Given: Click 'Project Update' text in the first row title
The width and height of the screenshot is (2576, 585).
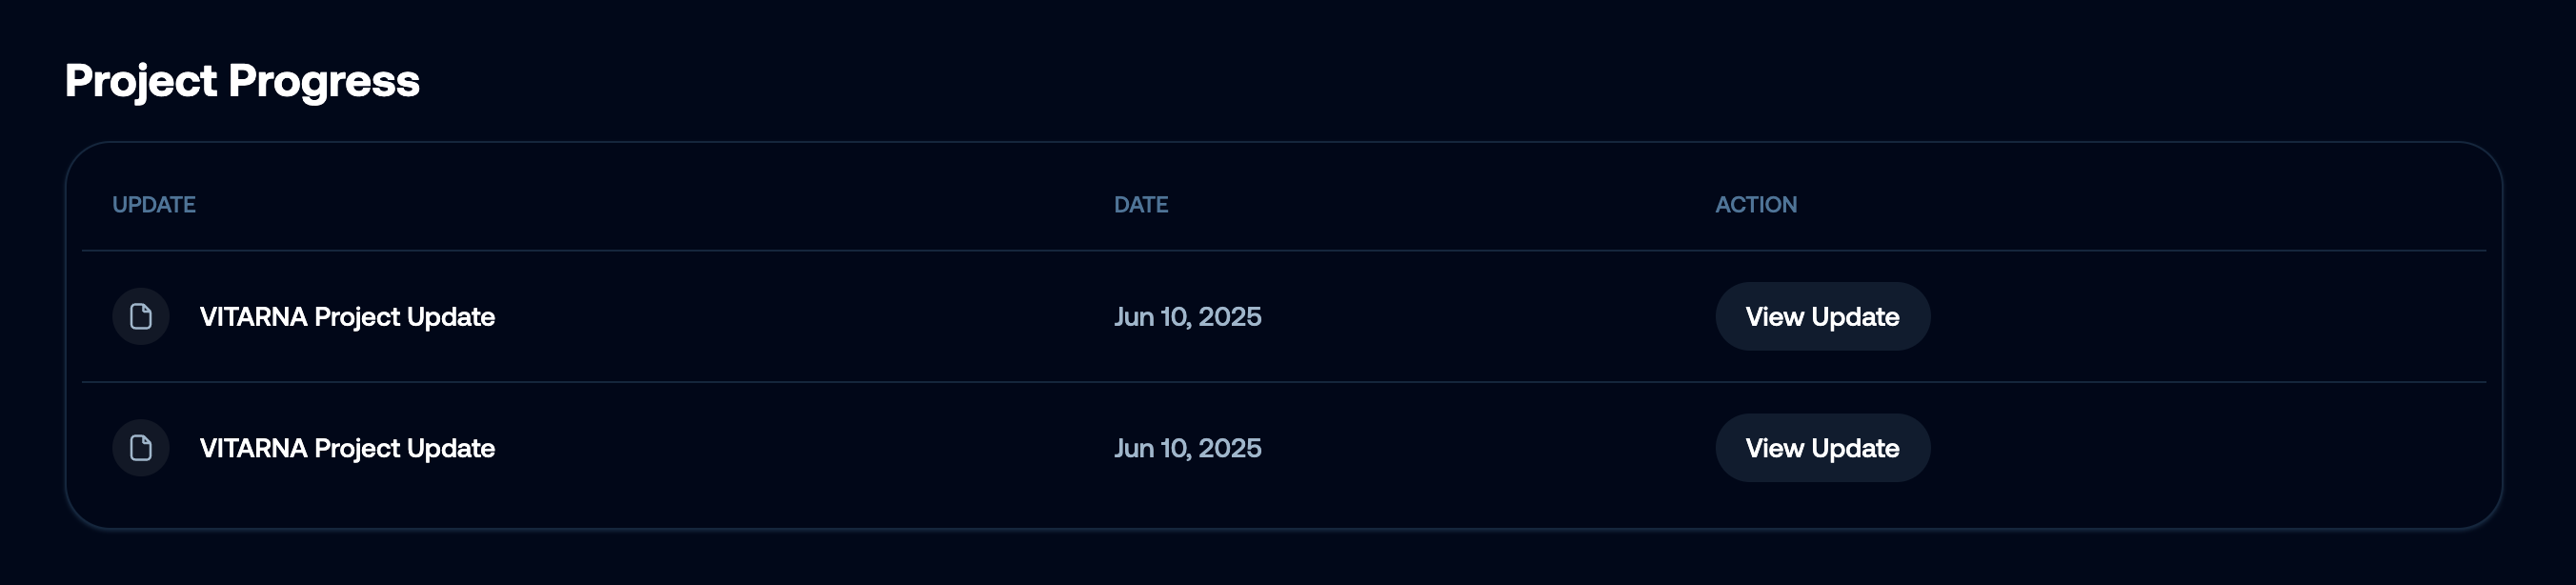Looking at the screenshot, I should coord(404,317).
